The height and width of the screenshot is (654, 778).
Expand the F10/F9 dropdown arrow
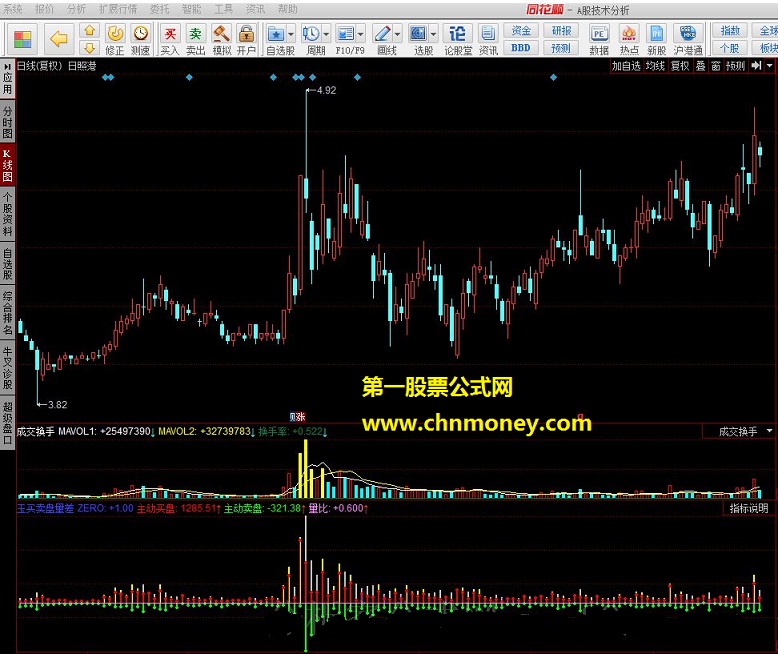point(361,34)
